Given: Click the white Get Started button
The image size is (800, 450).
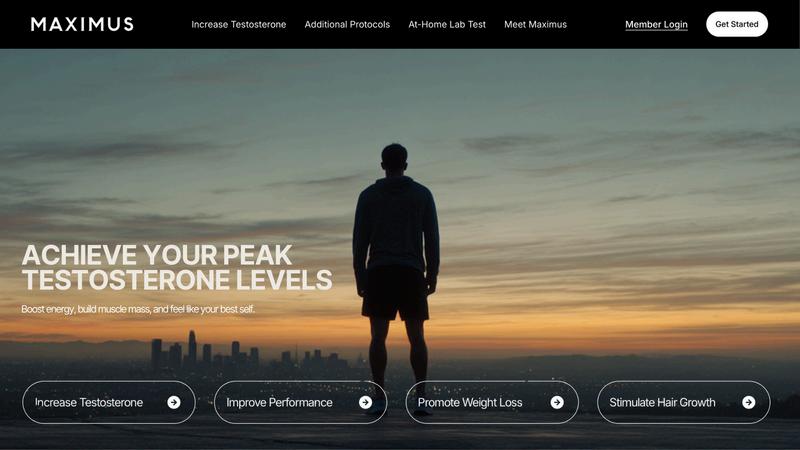Looking at the screenshot, I should tap(737, 24).
